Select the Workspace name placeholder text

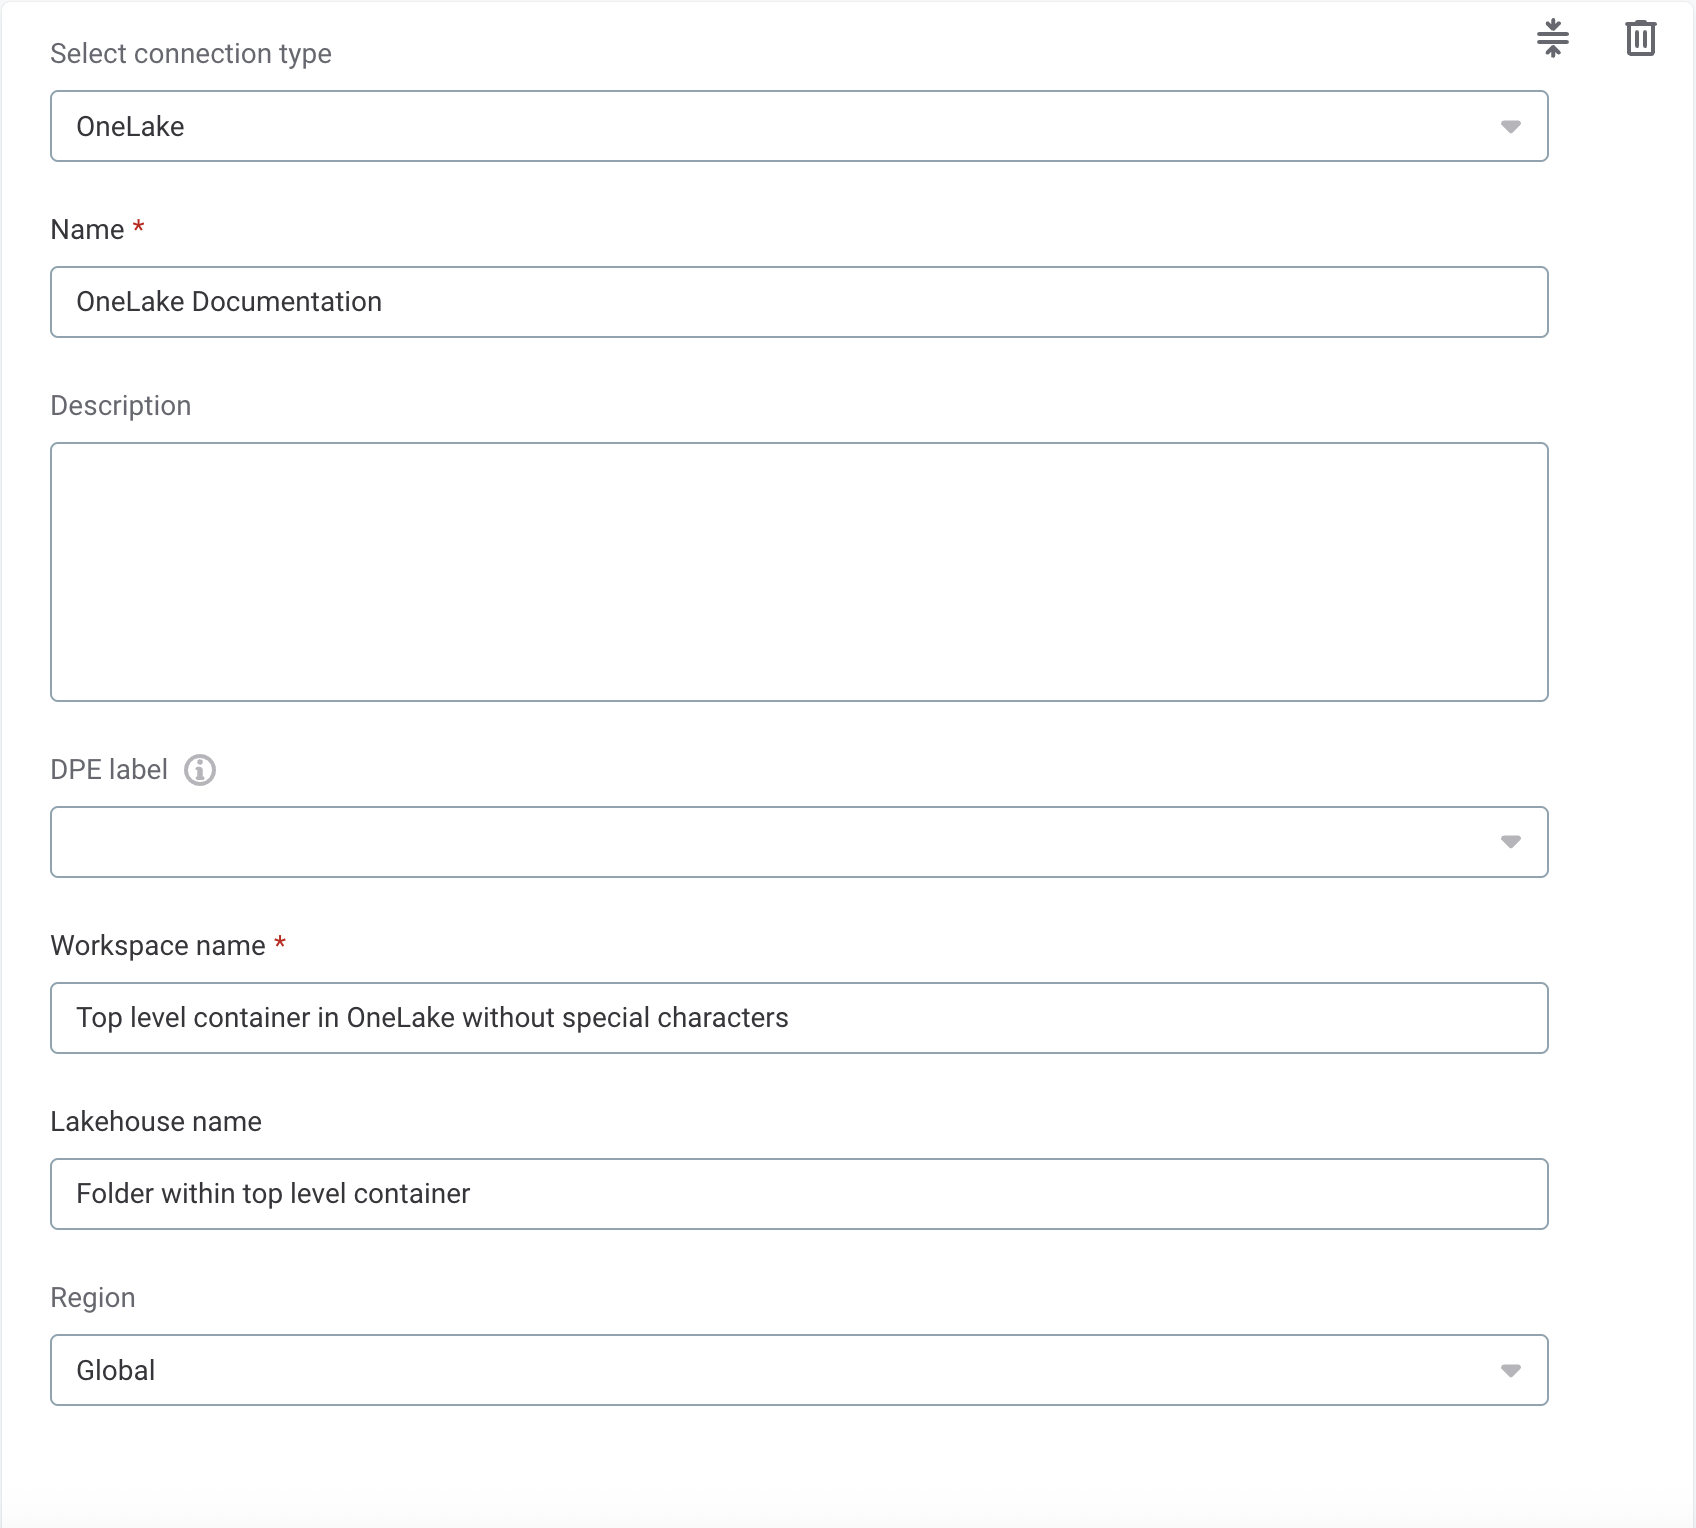pos(432,1017)
